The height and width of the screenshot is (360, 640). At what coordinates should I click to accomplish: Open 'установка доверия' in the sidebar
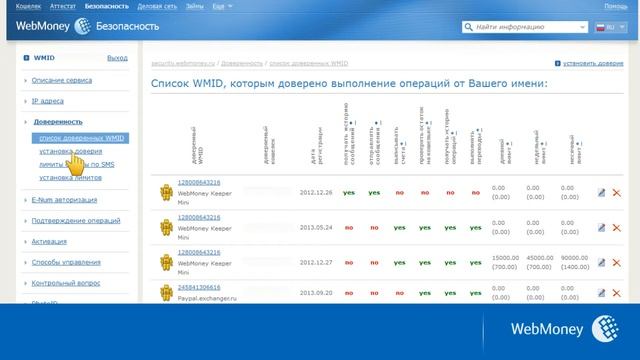[x=71, y=151]
